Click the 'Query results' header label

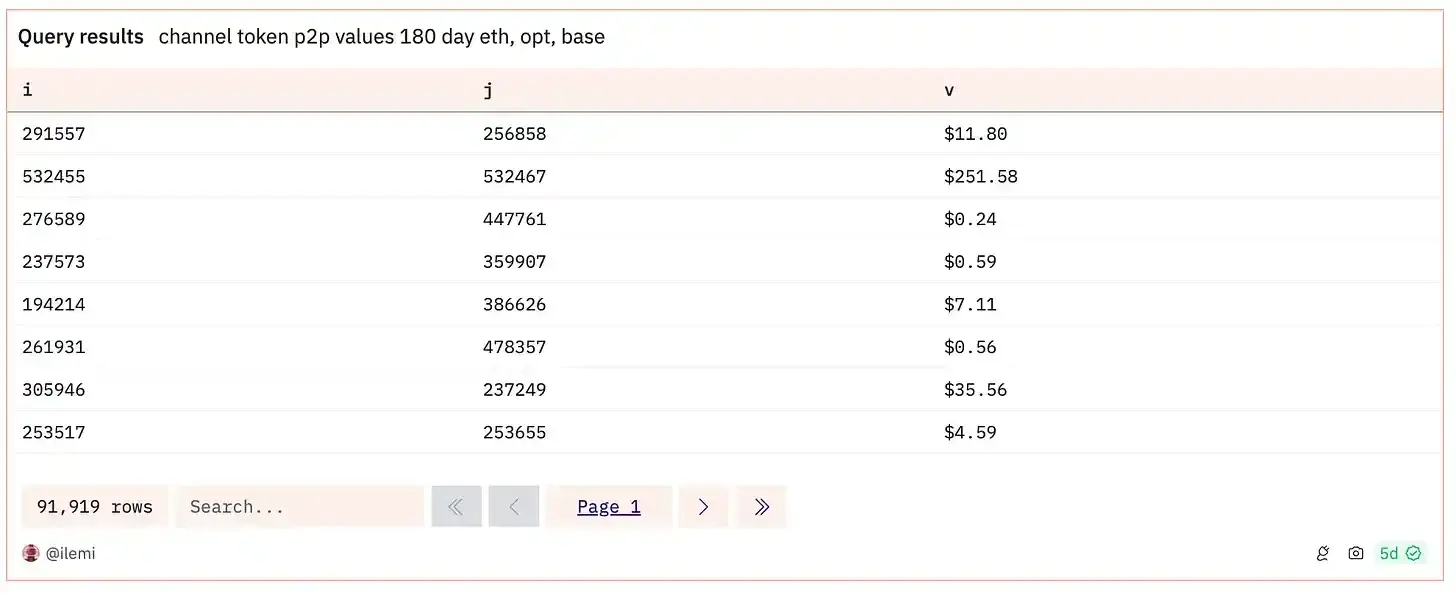[80, 36]
